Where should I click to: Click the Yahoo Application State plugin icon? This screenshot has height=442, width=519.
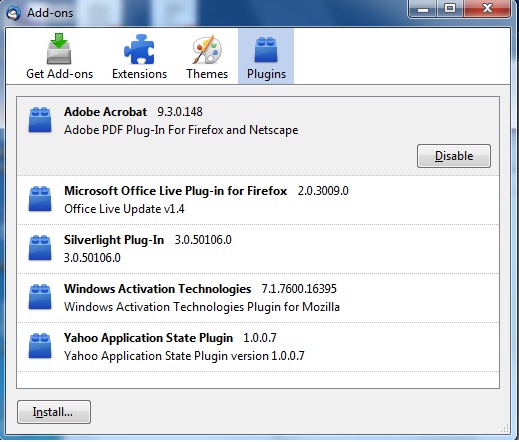tap(40, 346)
